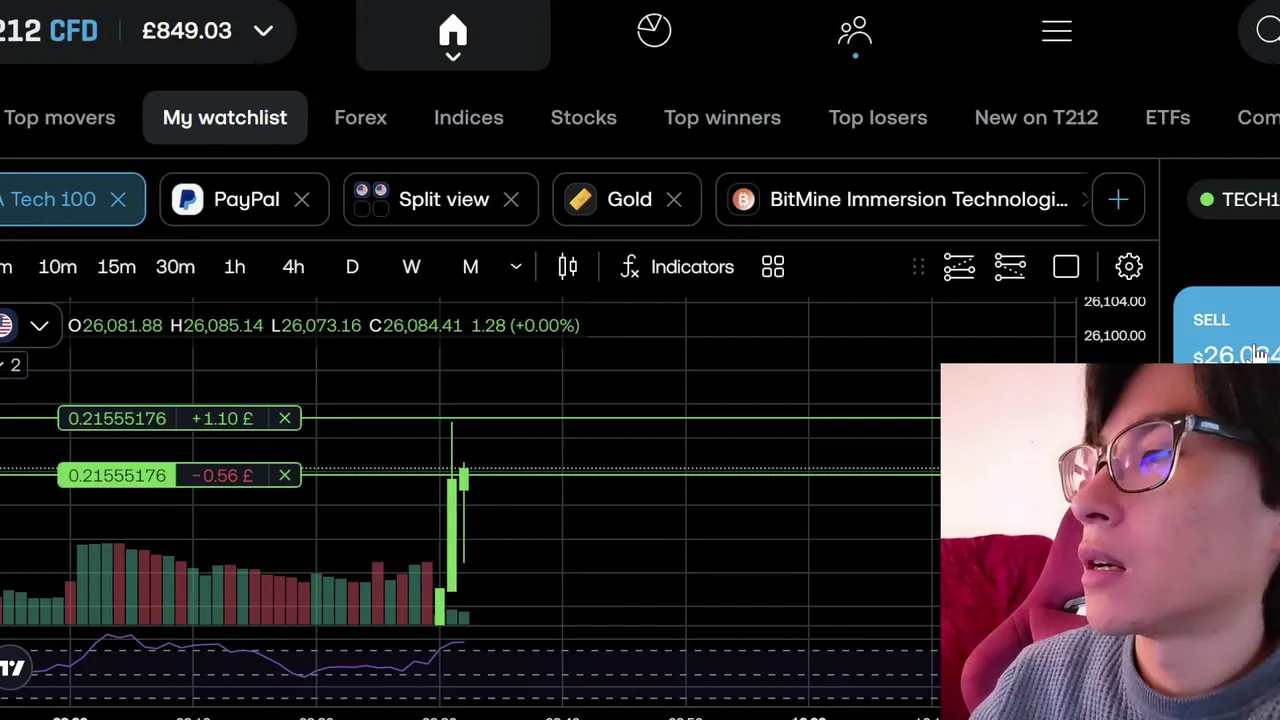This screenshot has height=720, width=1280.
Task: Toggle fullscreen rectangle icon
Action: pyautogui.click(x=1066, y=267)
